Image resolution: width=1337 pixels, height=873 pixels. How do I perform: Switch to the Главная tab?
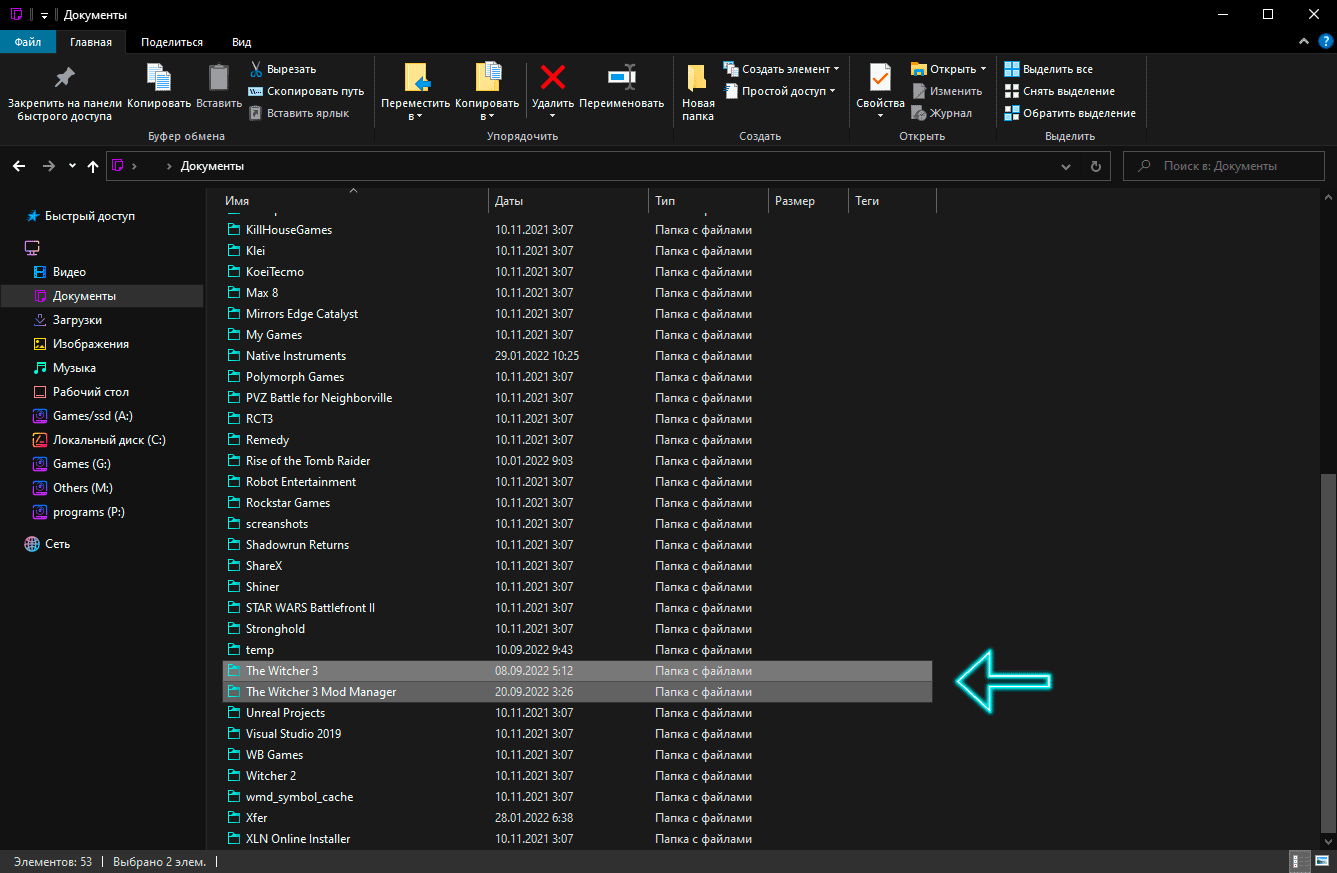(91, 42)
